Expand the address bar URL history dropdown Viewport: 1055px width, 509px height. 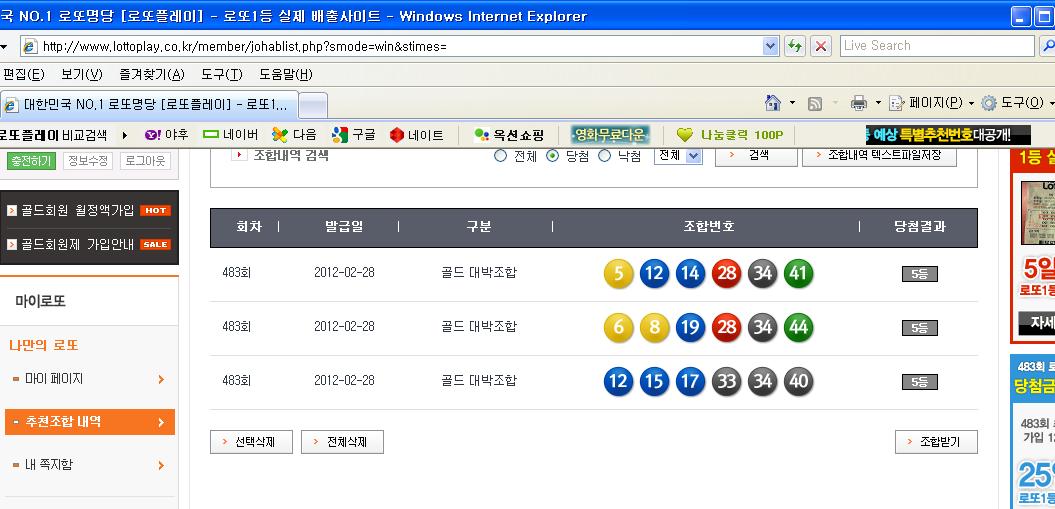770,46
